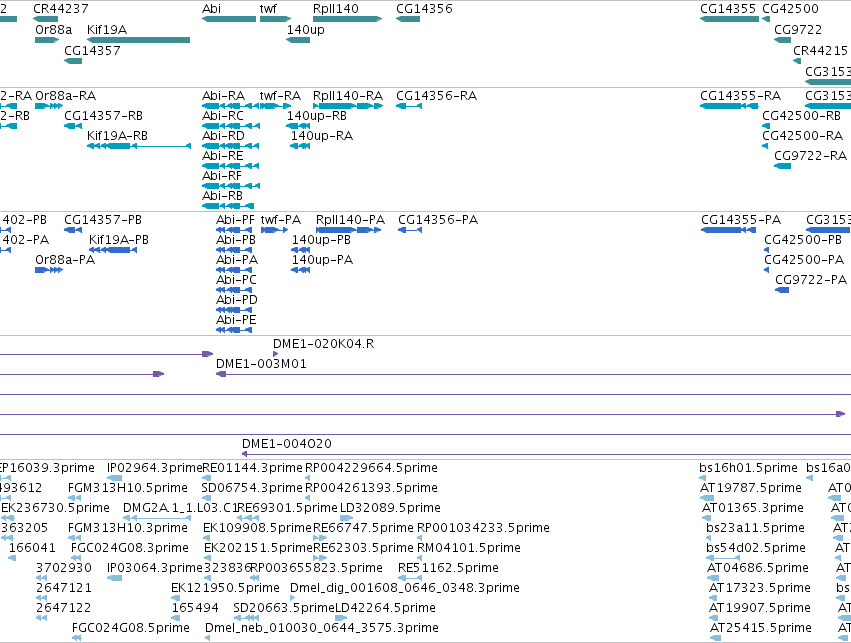
Task: Open the Kif19A-PB protein feature
Action: [x=113, y=250]
